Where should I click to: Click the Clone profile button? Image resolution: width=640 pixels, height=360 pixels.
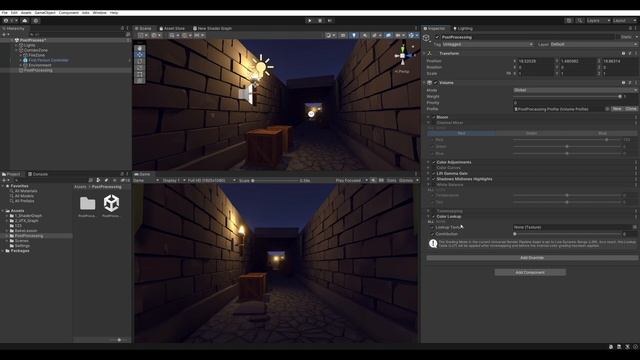pos(631,109)
